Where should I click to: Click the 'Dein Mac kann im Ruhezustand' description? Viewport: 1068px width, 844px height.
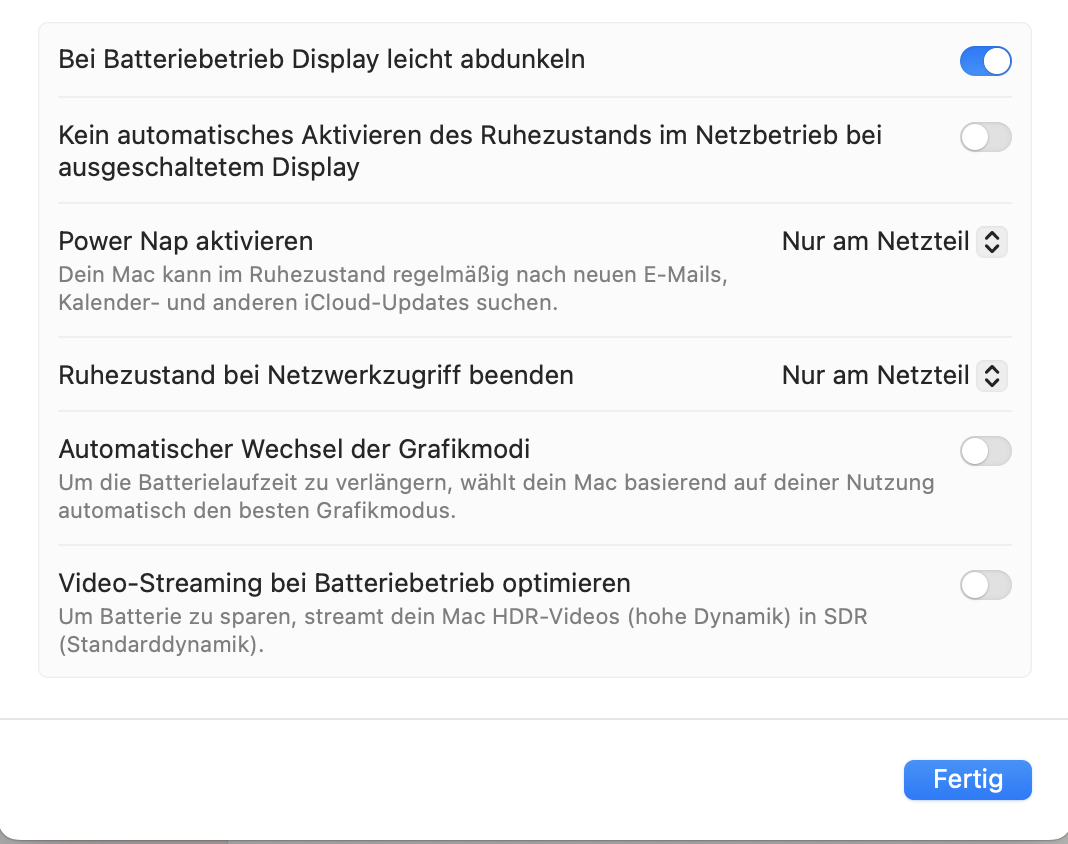tap(393, 288)
